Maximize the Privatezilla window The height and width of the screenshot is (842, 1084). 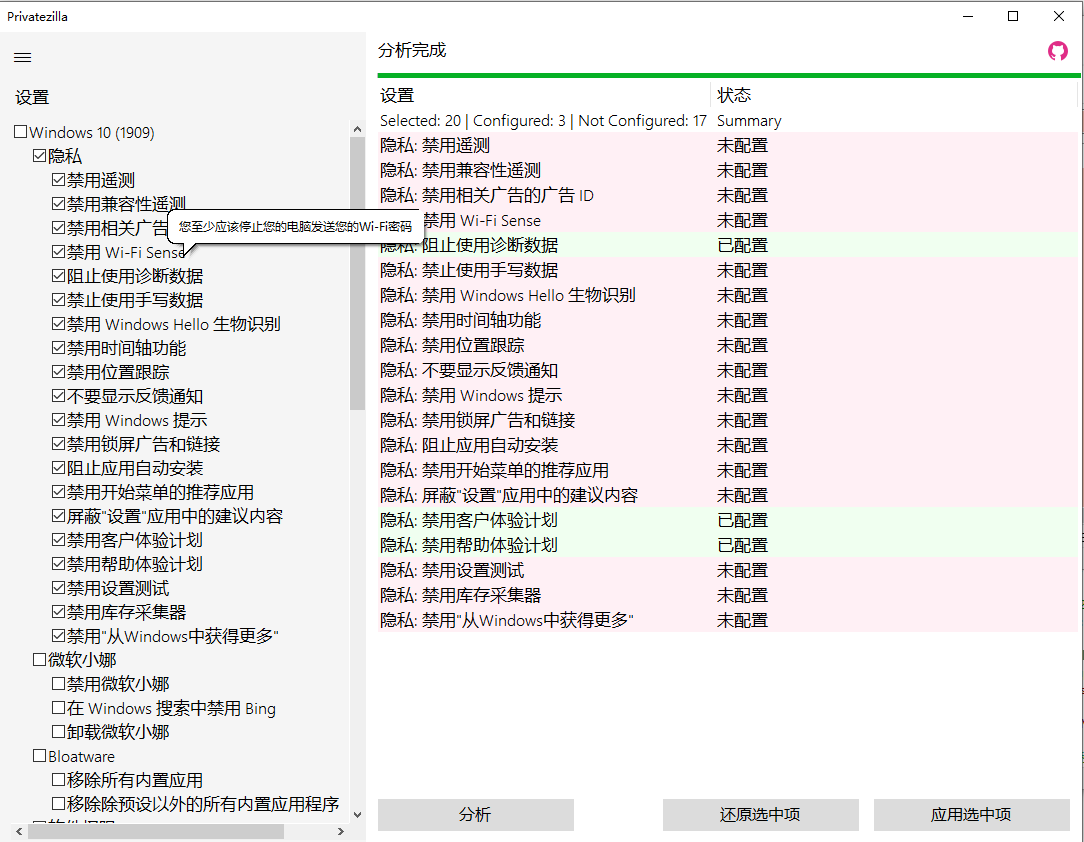[x=1013, y=16]
